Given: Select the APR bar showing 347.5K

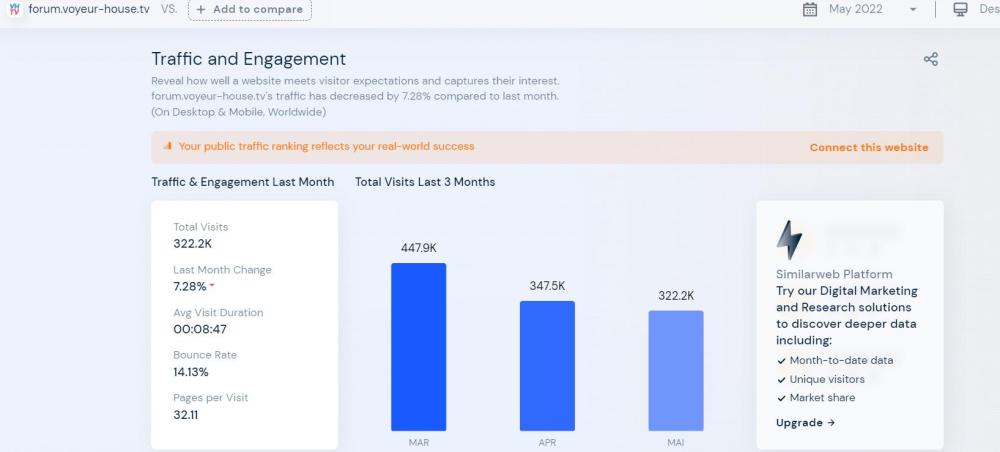Looking at the screenshot, I should tap(547, 365).
